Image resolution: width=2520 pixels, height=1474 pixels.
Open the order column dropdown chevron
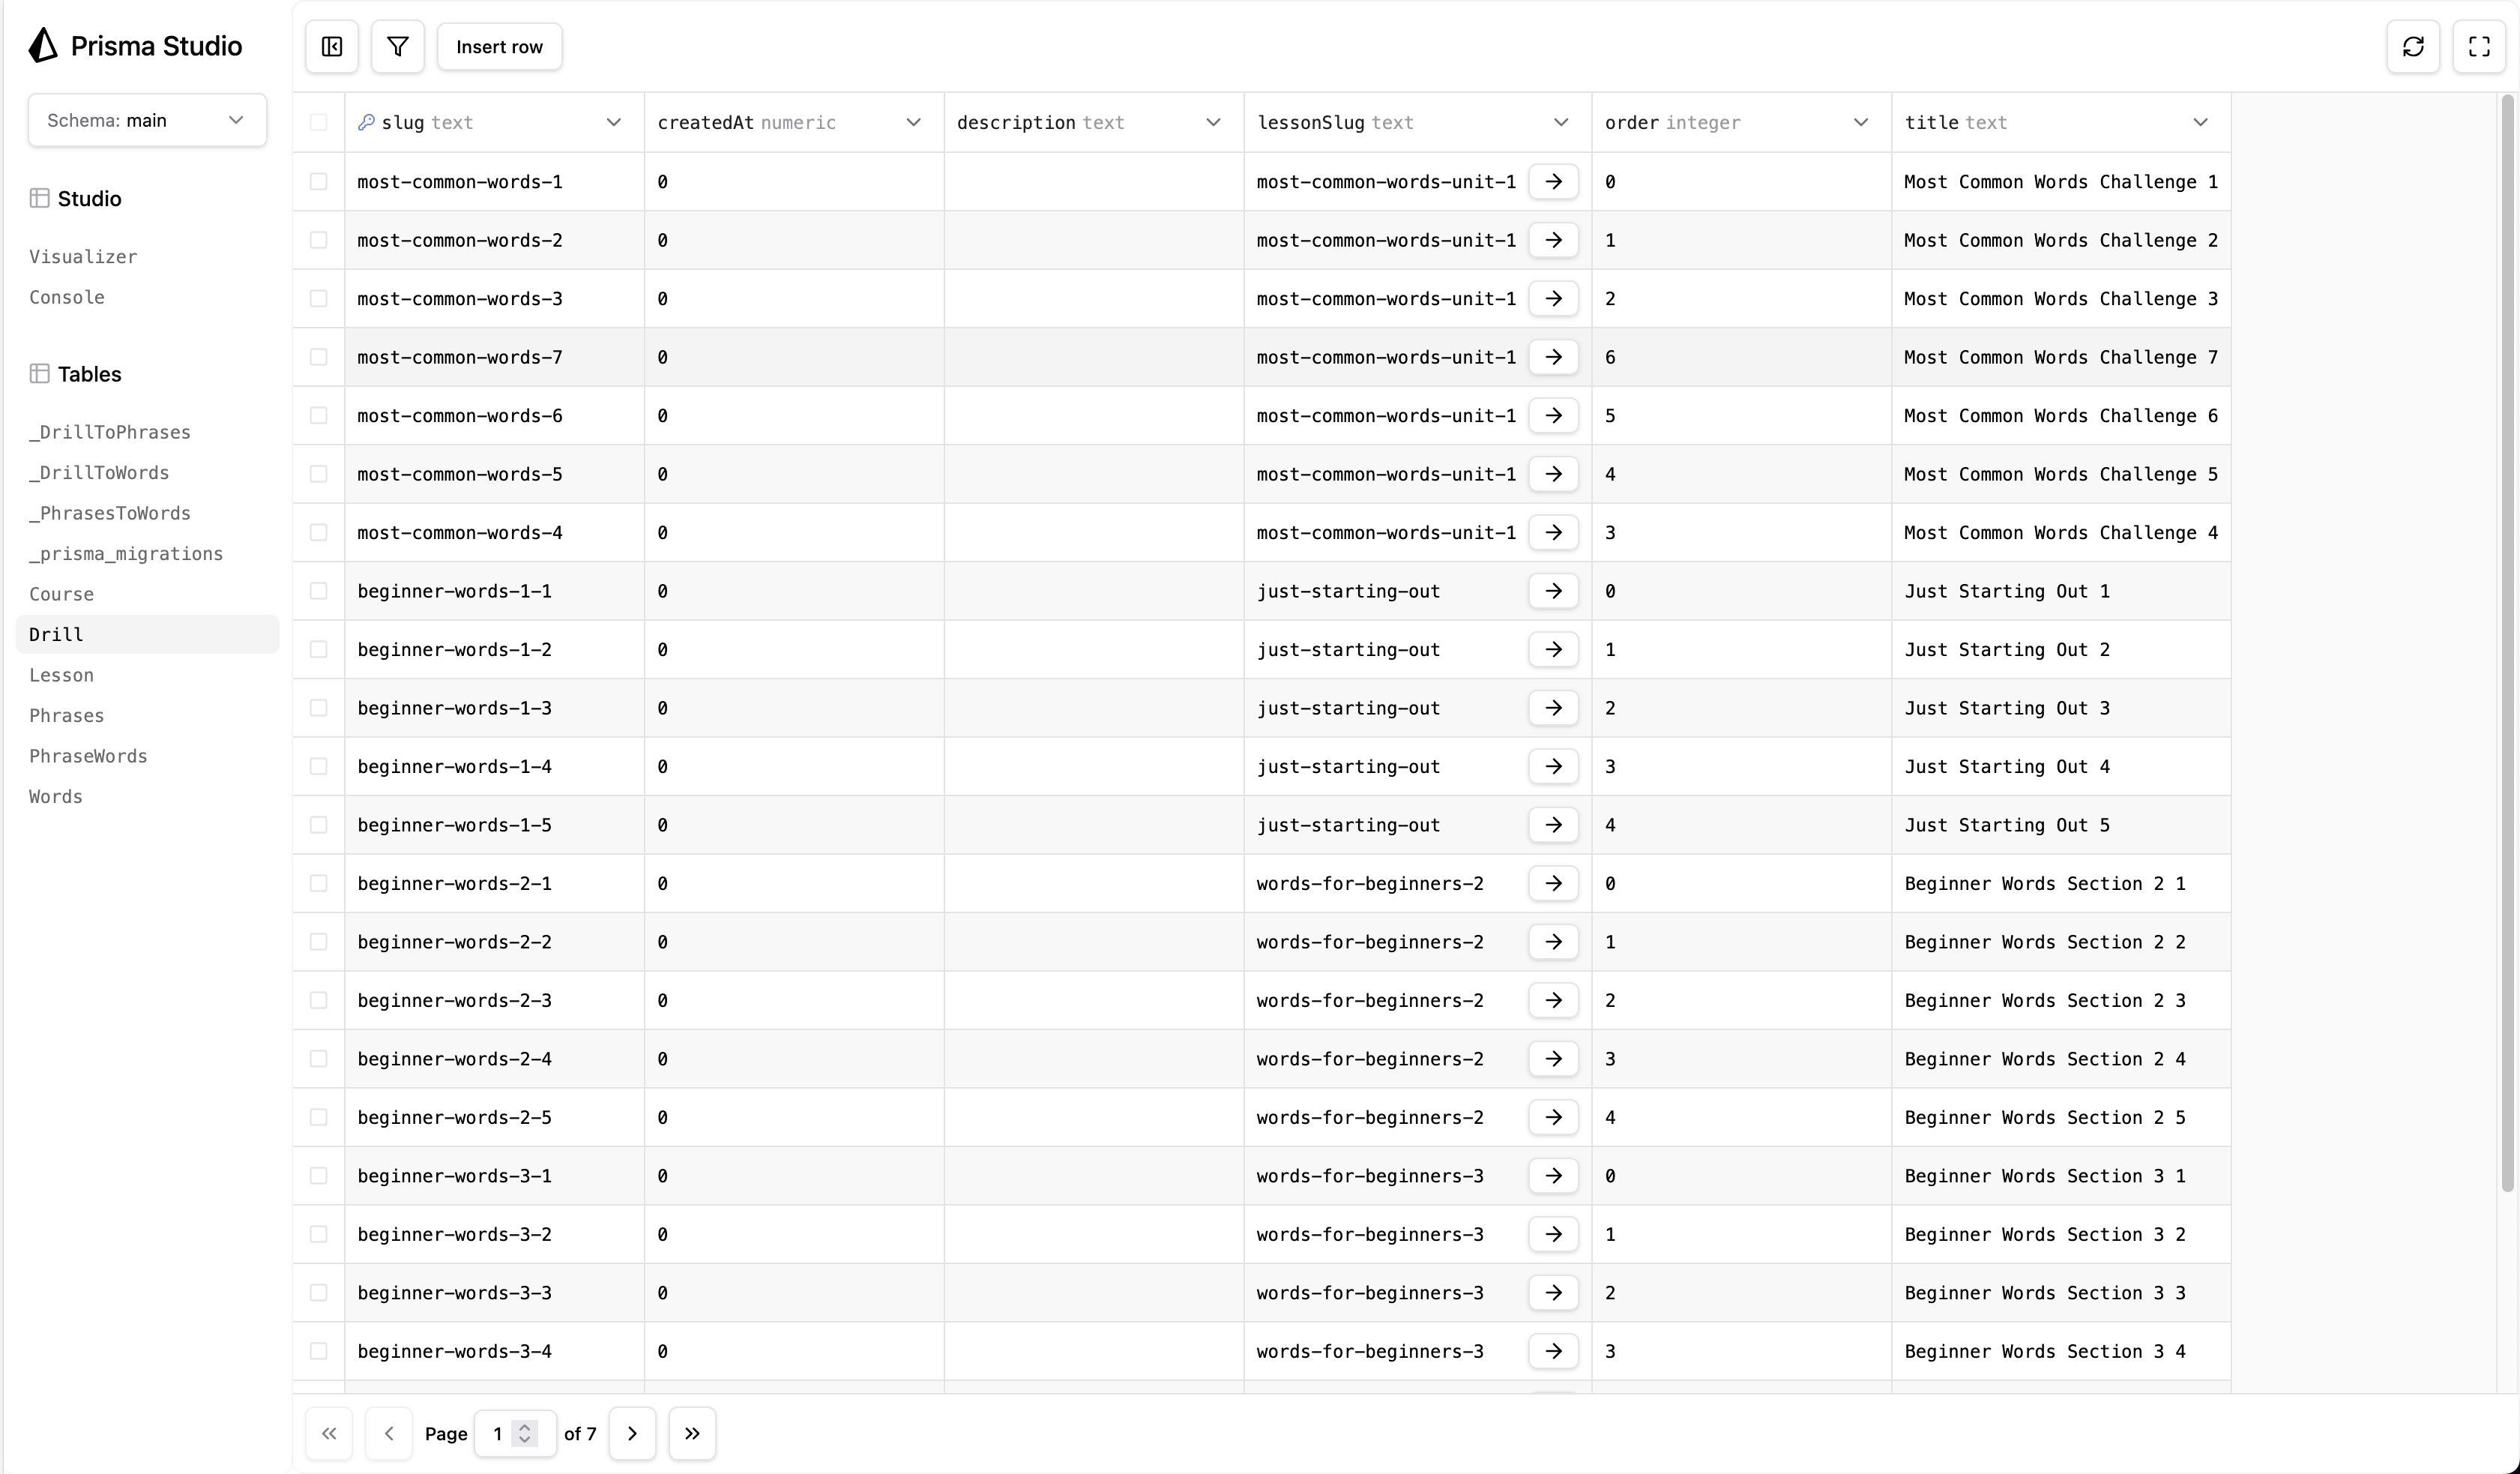click(x=1860, y=122)
